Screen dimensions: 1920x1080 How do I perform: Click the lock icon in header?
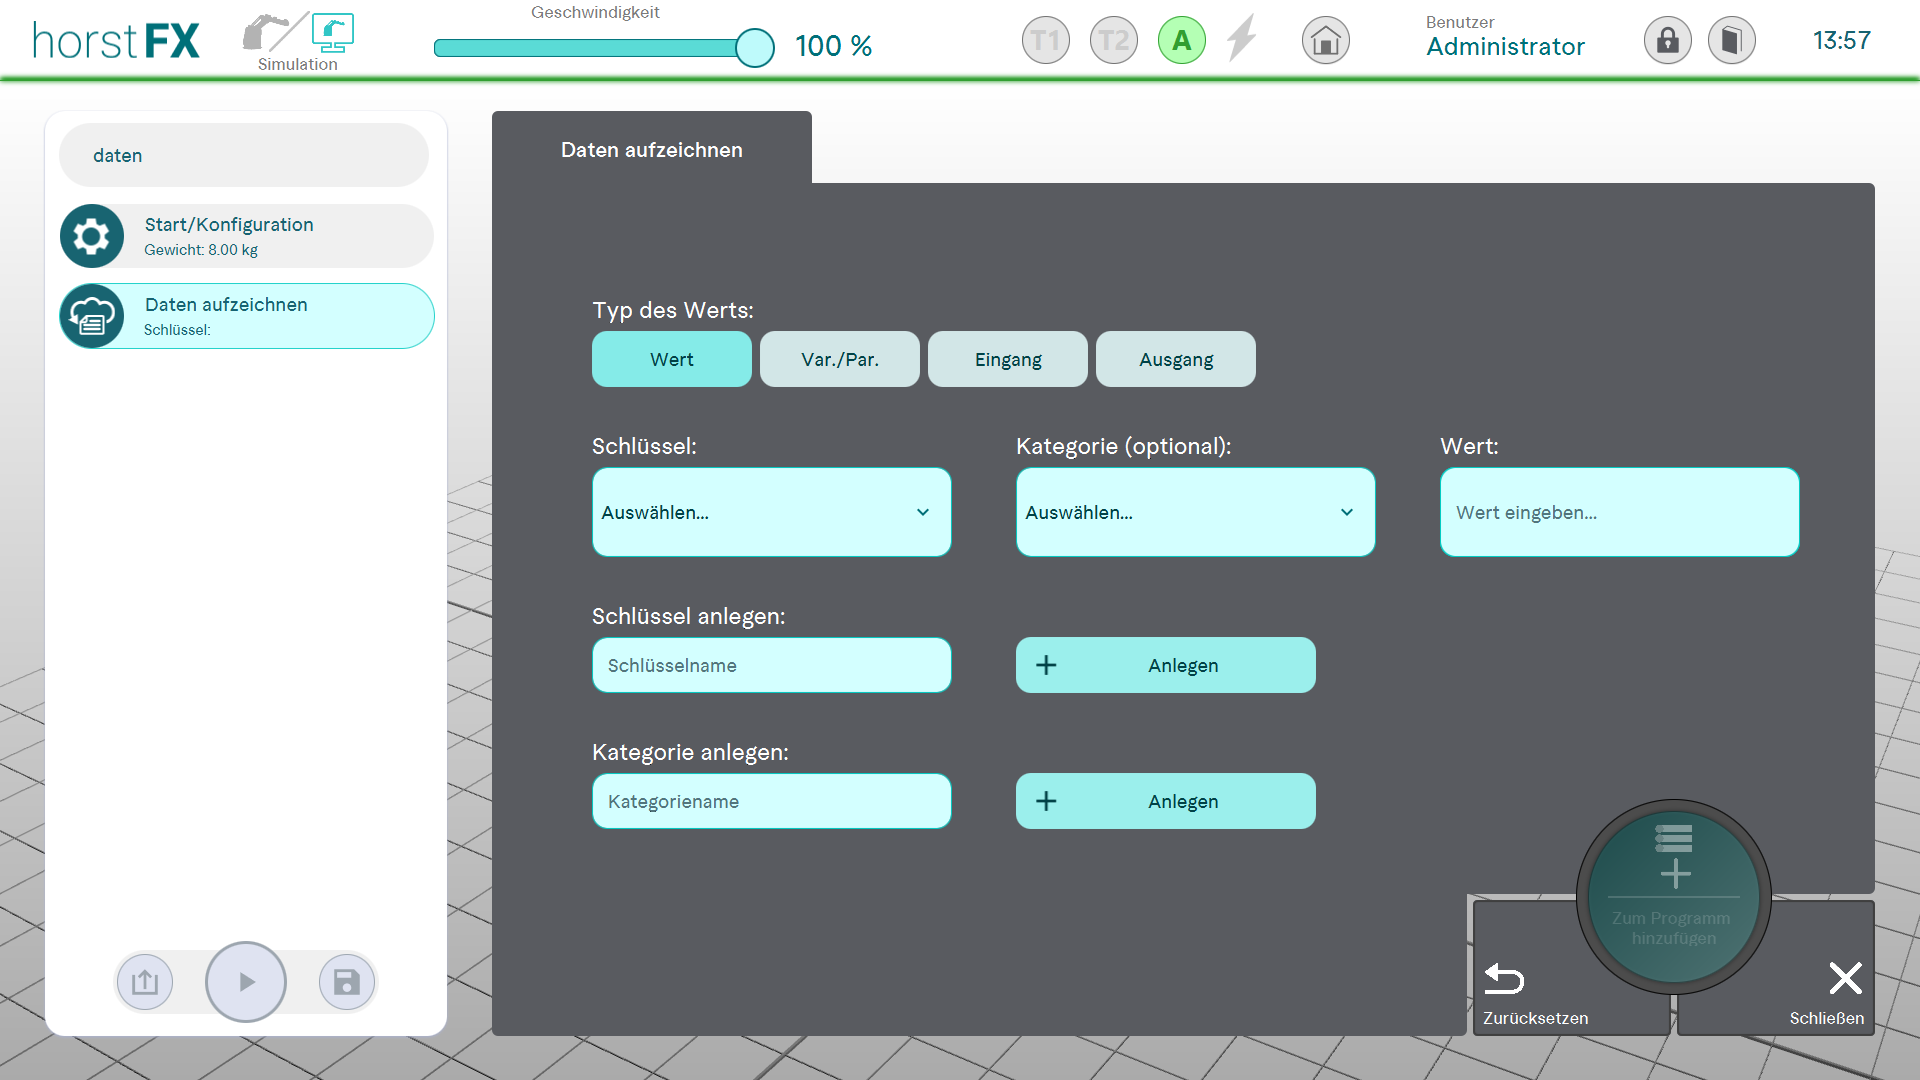point(1667,41)
